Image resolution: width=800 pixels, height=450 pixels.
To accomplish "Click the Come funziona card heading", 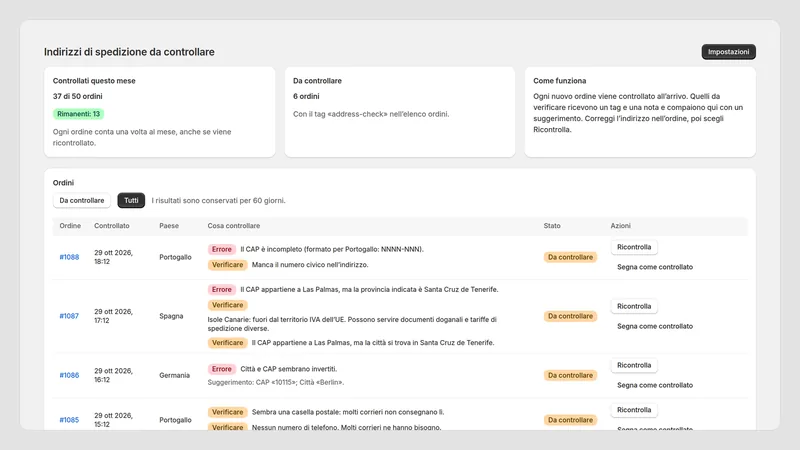I will point(560,81).
